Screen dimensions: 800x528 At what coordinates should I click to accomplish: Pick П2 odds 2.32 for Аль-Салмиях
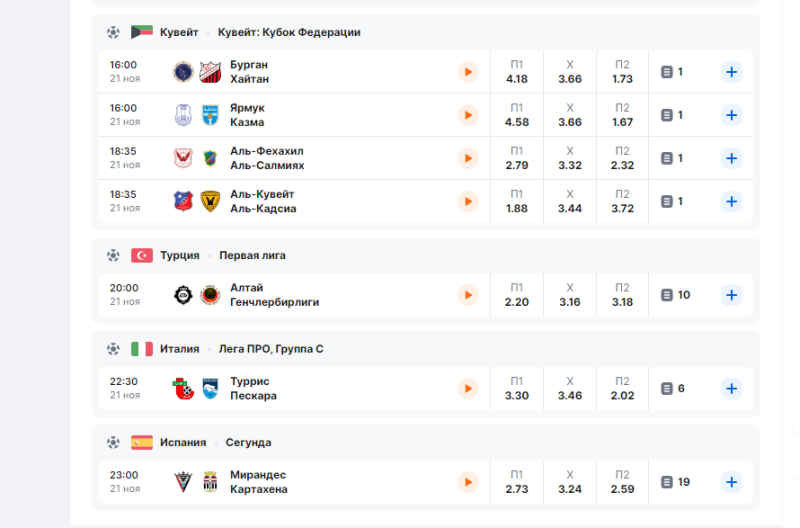(x=622, y=158)
